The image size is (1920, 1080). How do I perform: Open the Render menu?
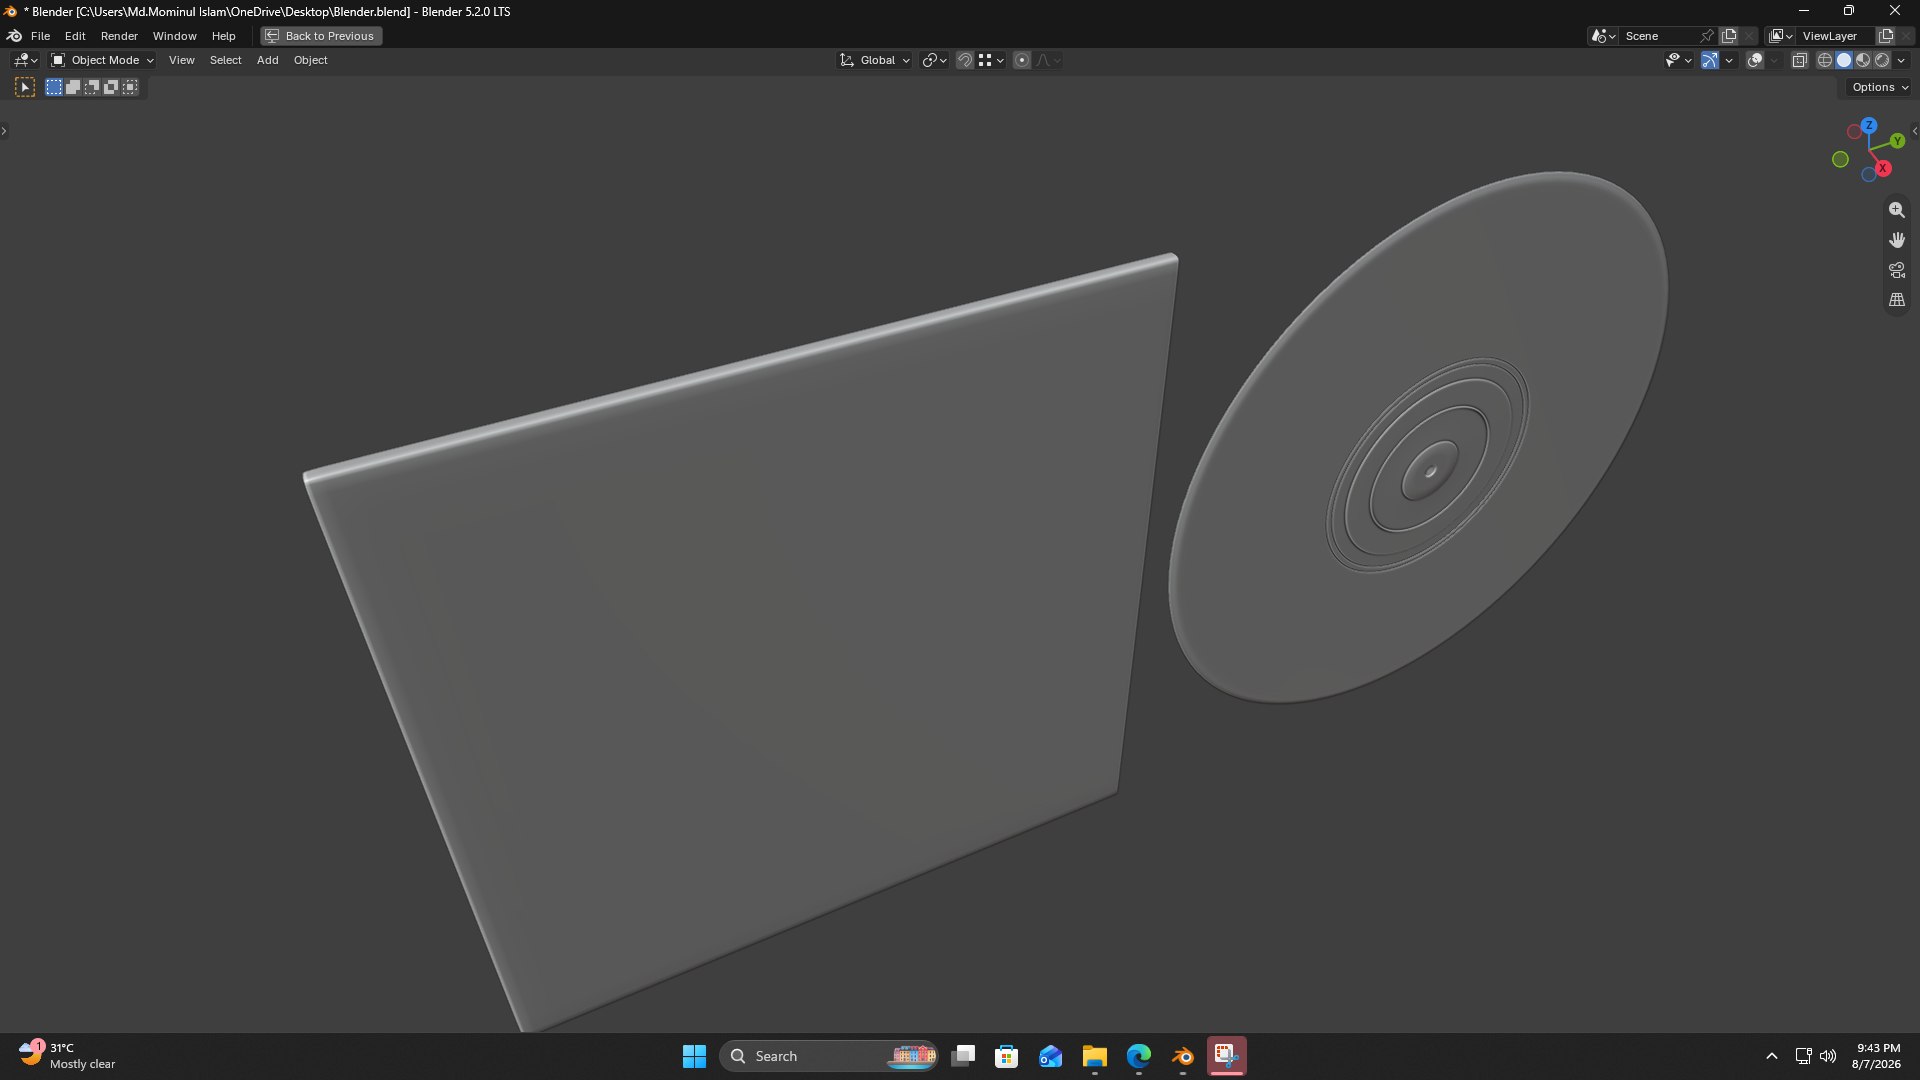click(119, 36)
